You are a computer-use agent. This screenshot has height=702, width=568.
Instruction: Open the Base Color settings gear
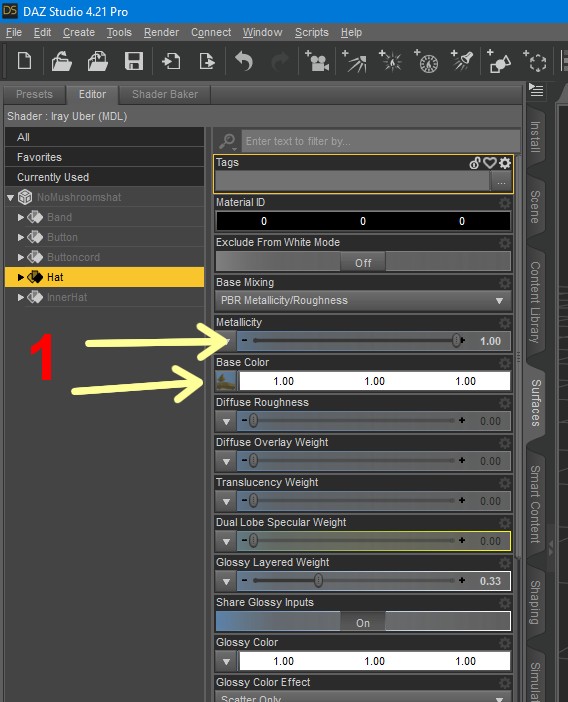(x=505, y=363)
